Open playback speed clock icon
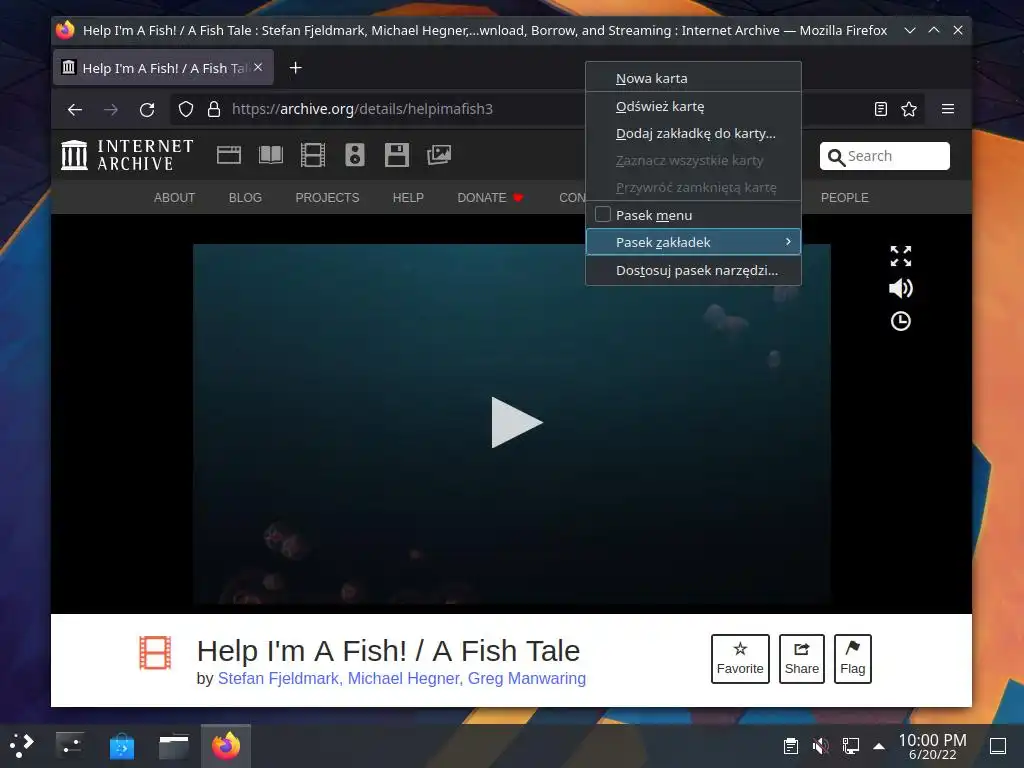The width and height of the screenshot is (1024, 768). tap(901, 321)
